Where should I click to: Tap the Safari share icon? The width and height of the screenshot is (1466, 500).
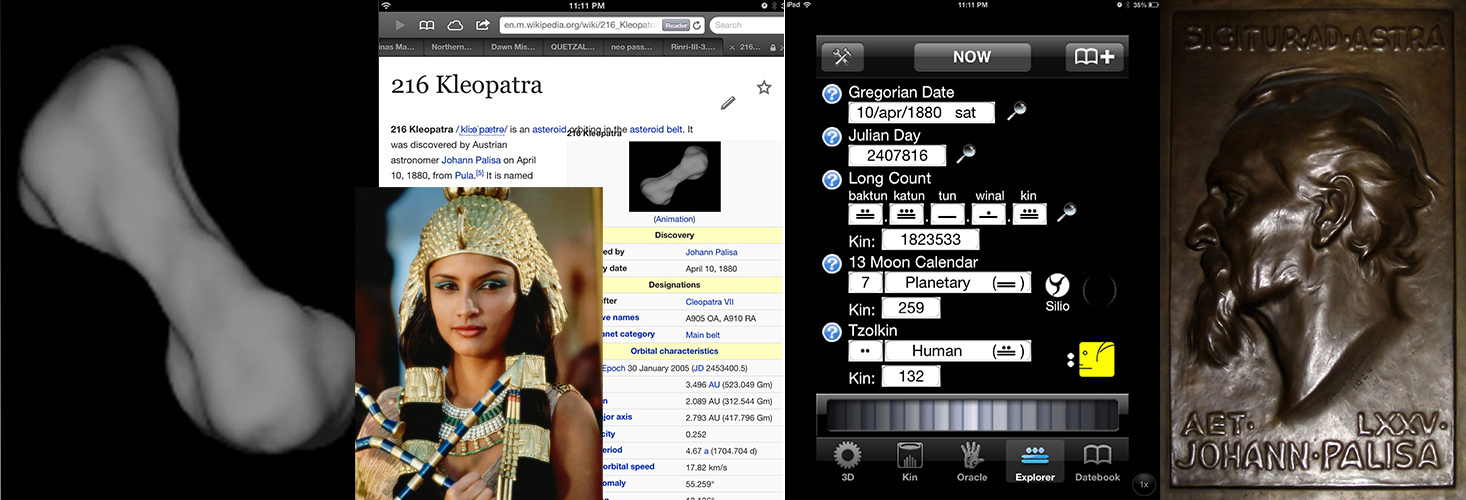[x=483, y=25]
